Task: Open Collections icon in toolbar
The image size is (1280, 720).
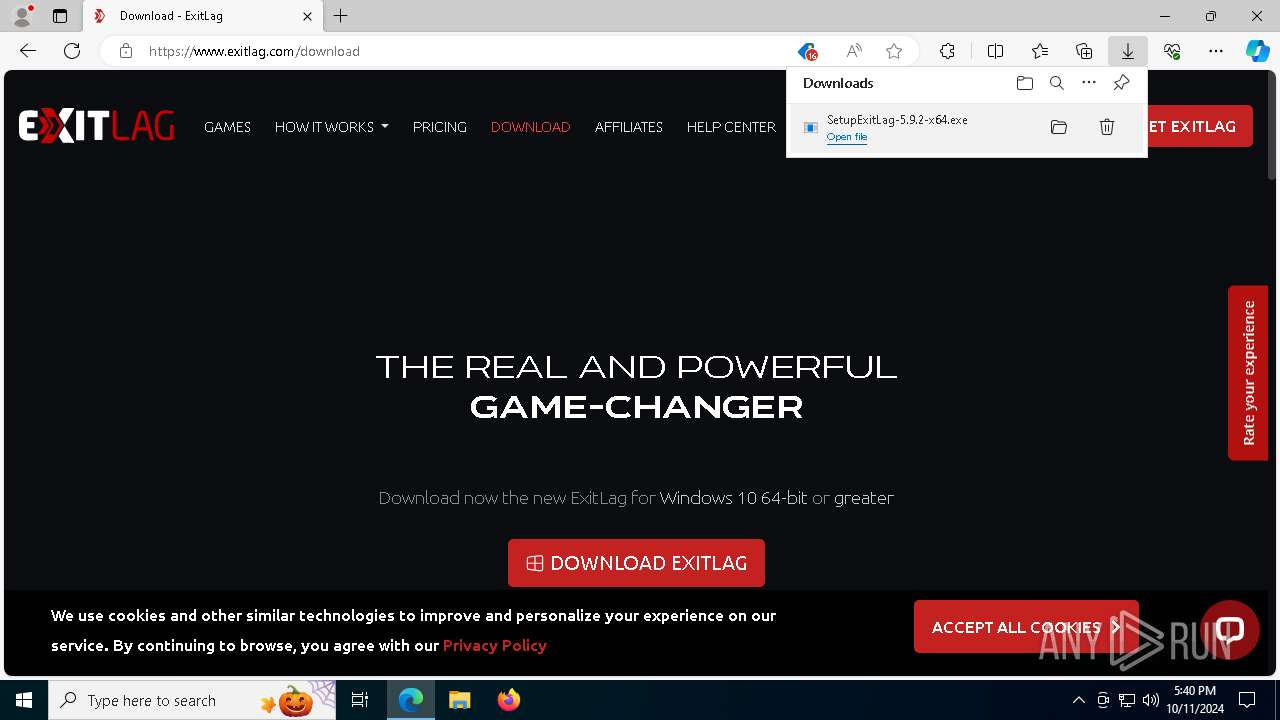Action: point(1084,51)
